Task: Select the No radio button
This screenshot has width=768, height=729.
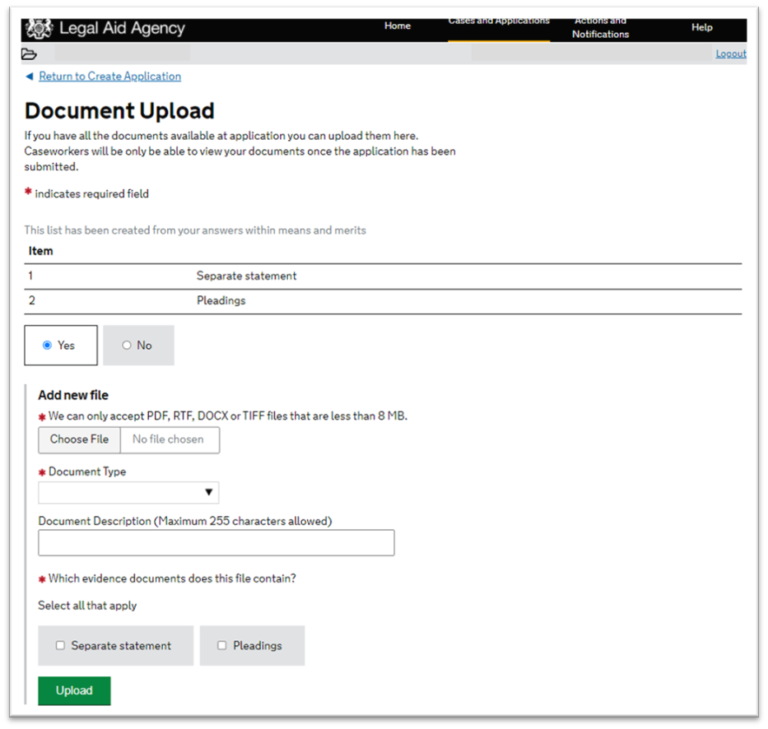Action: [126, 345]
